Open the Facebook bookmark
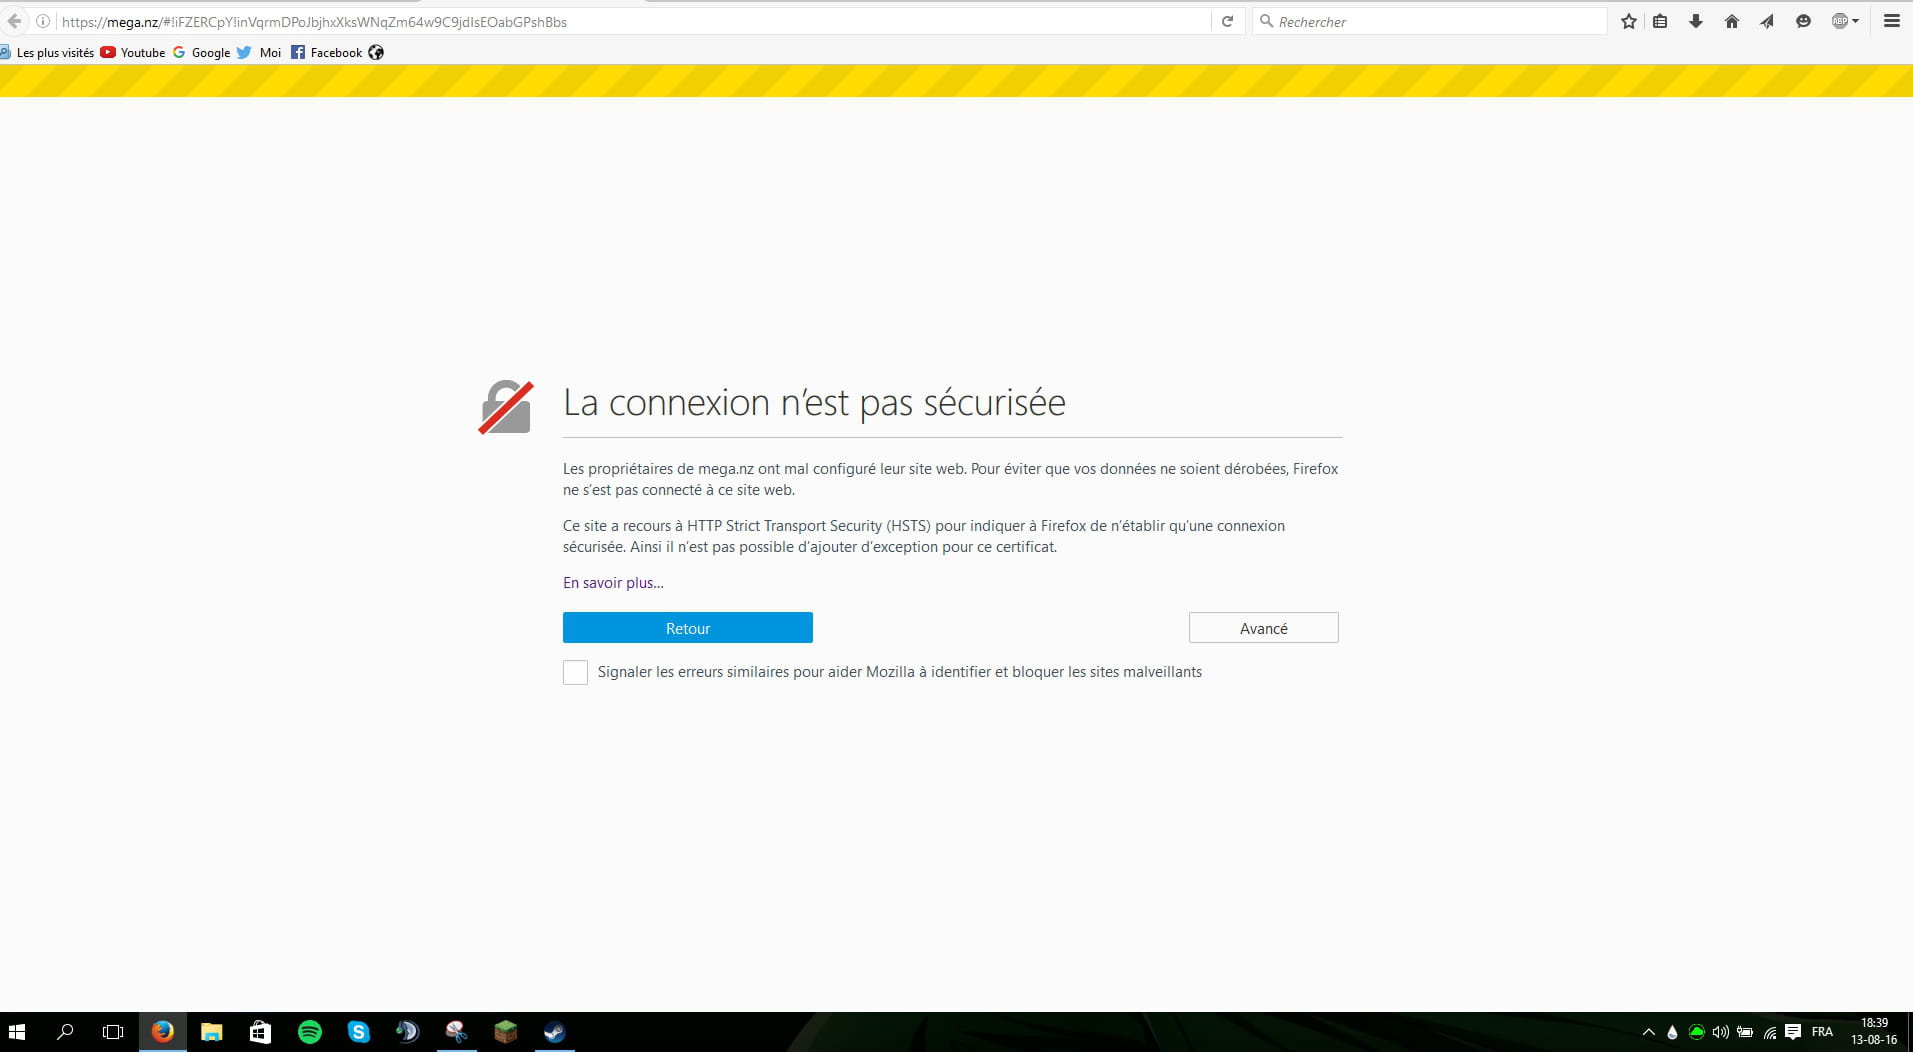 [326, 52]
